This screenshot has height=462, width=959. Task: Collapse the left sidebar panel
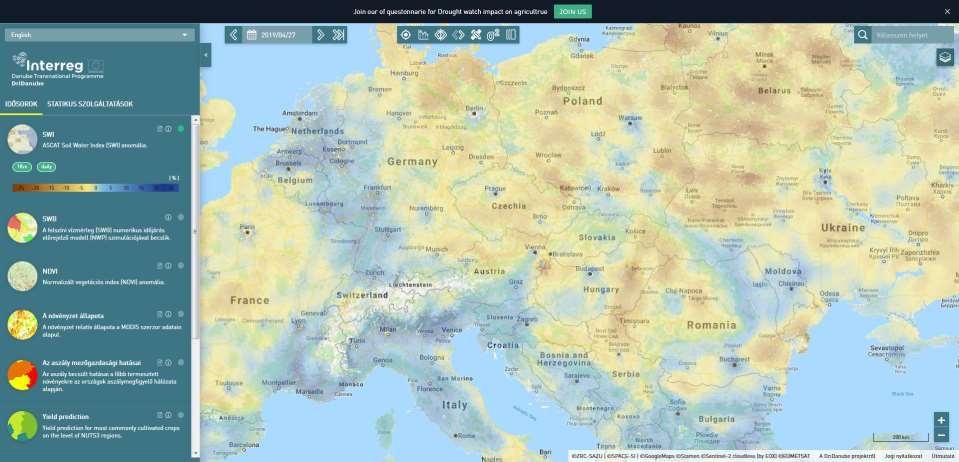tap(206, 55)
